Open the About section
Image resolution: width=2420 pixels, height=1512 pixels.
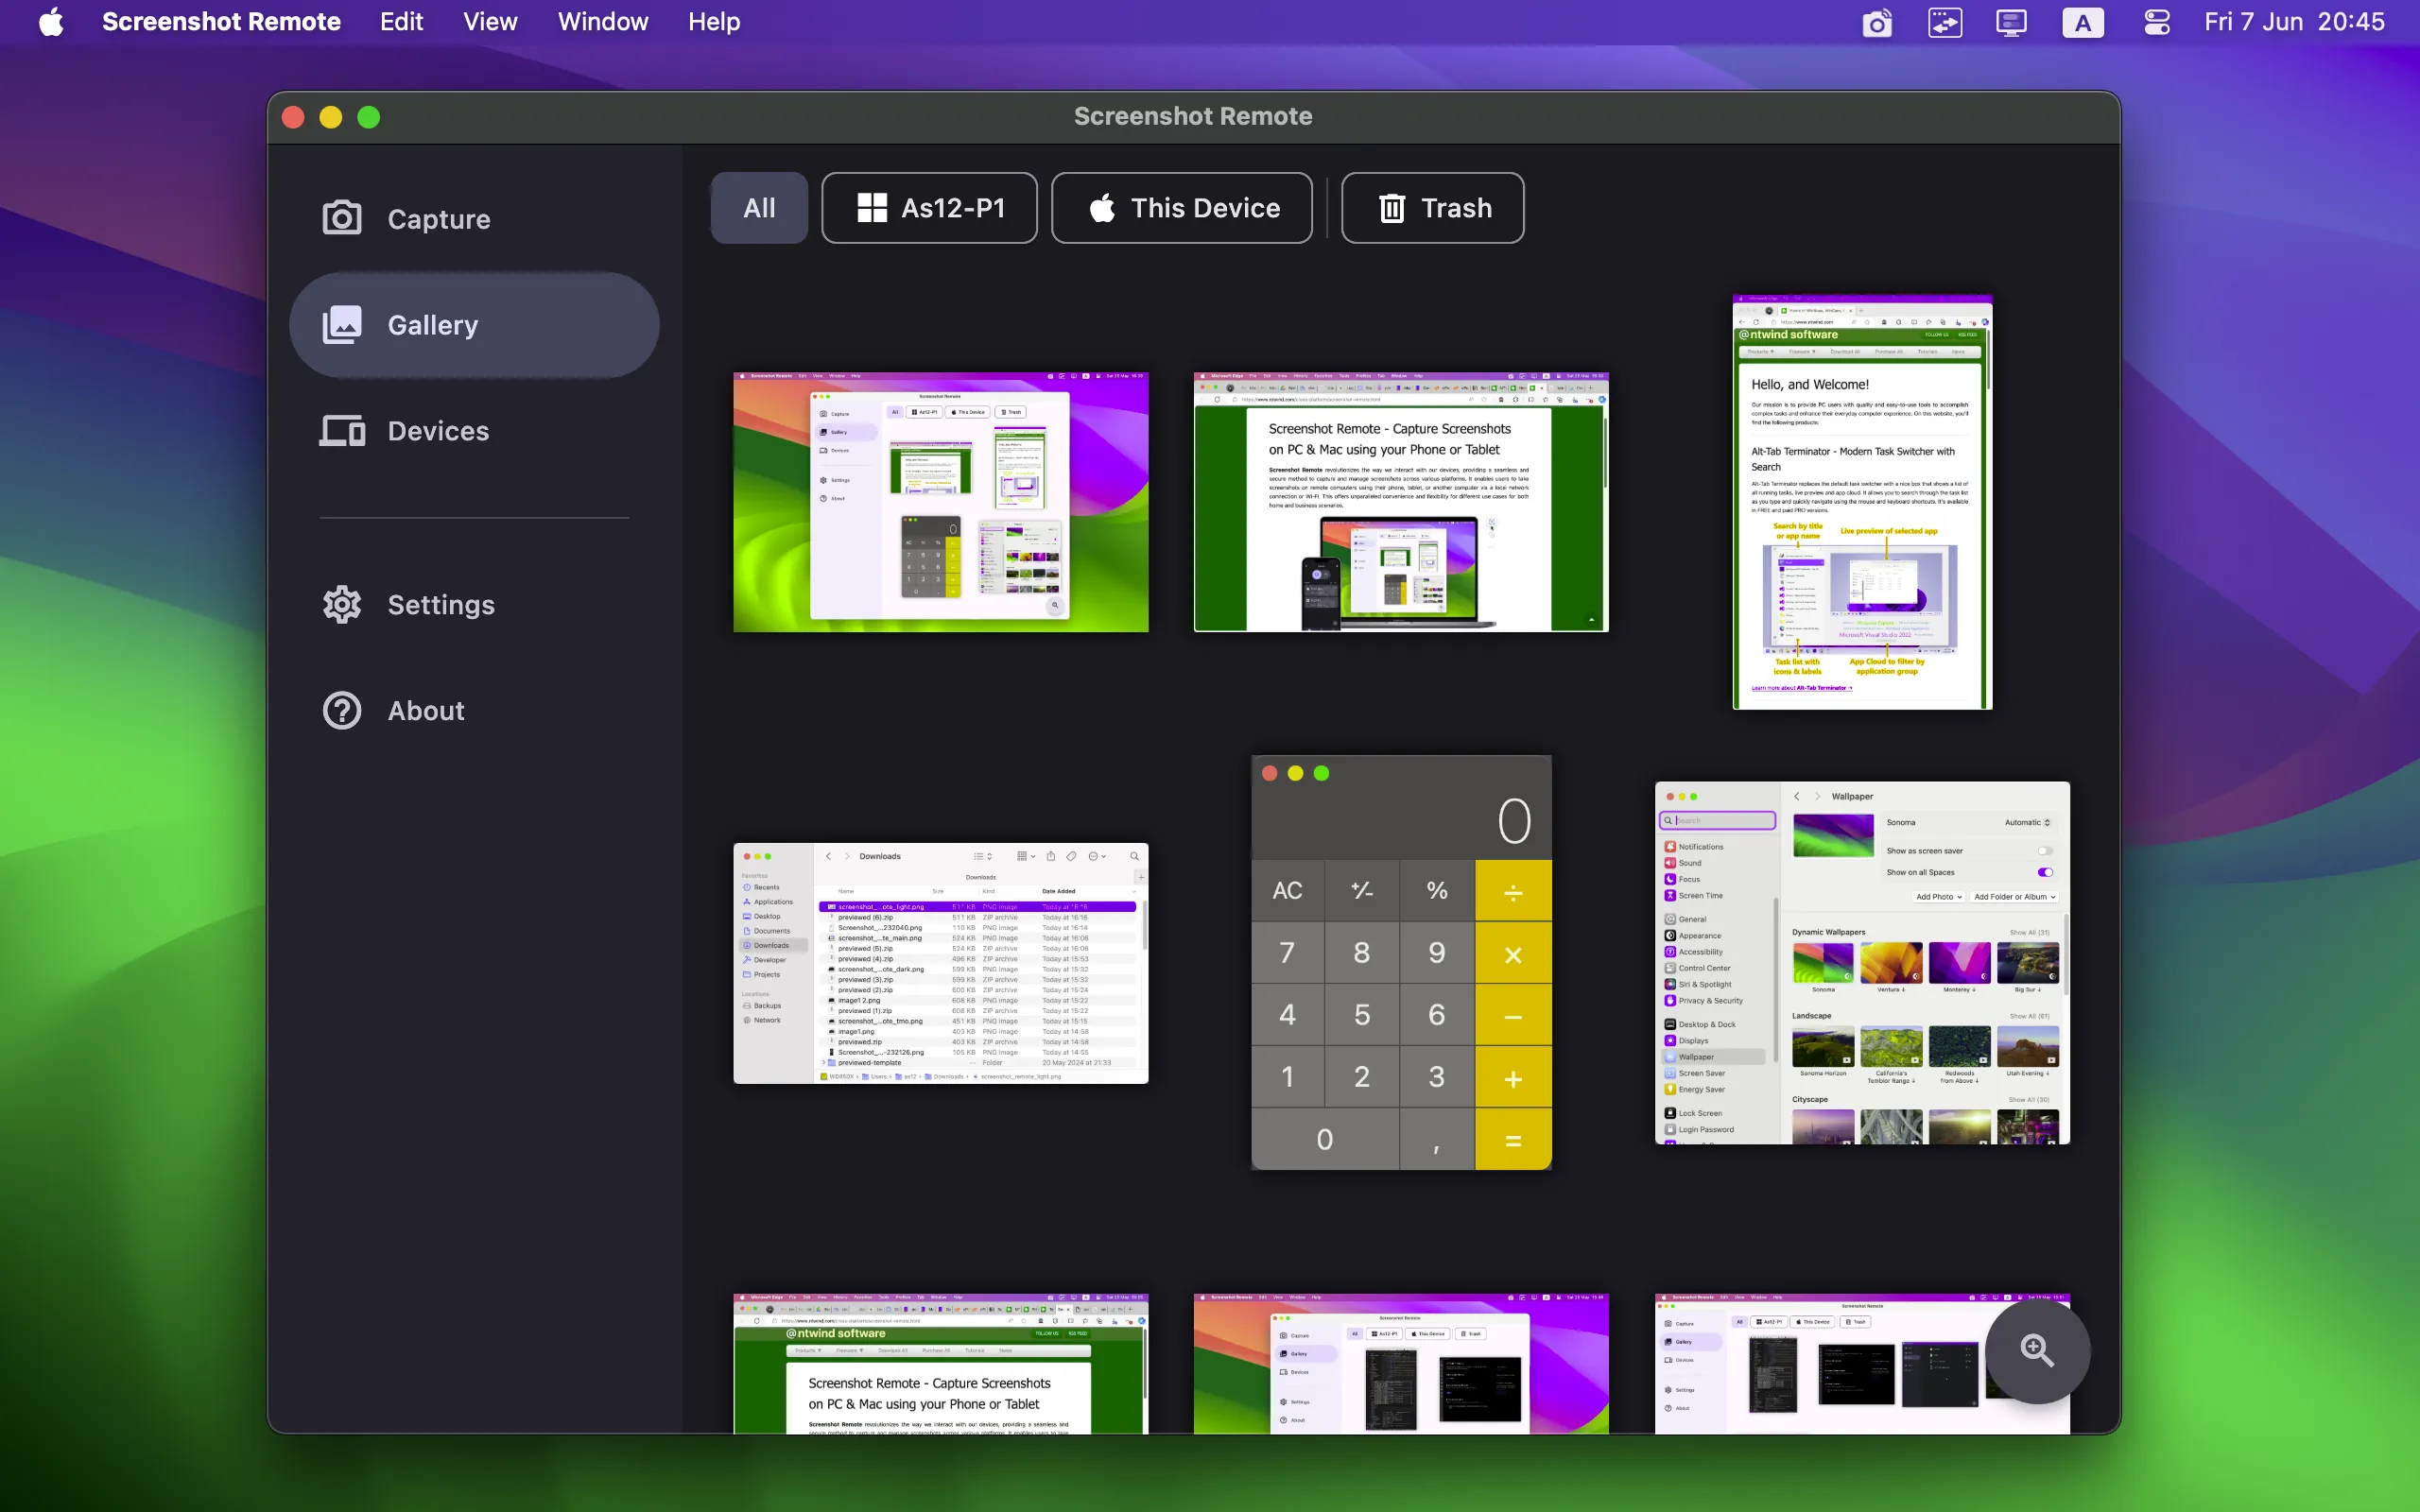pos(425,709)
